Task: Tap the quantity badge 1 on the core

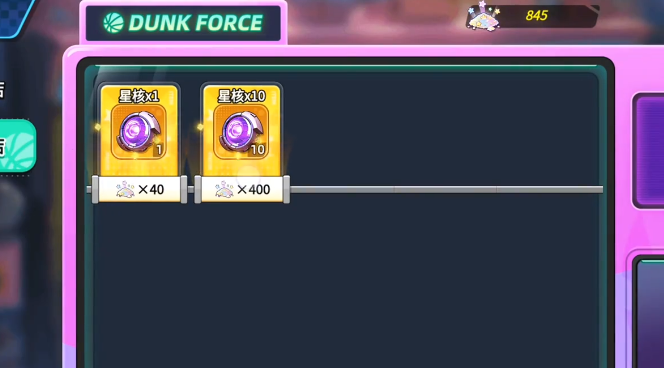Action: [x=159, y=149]
